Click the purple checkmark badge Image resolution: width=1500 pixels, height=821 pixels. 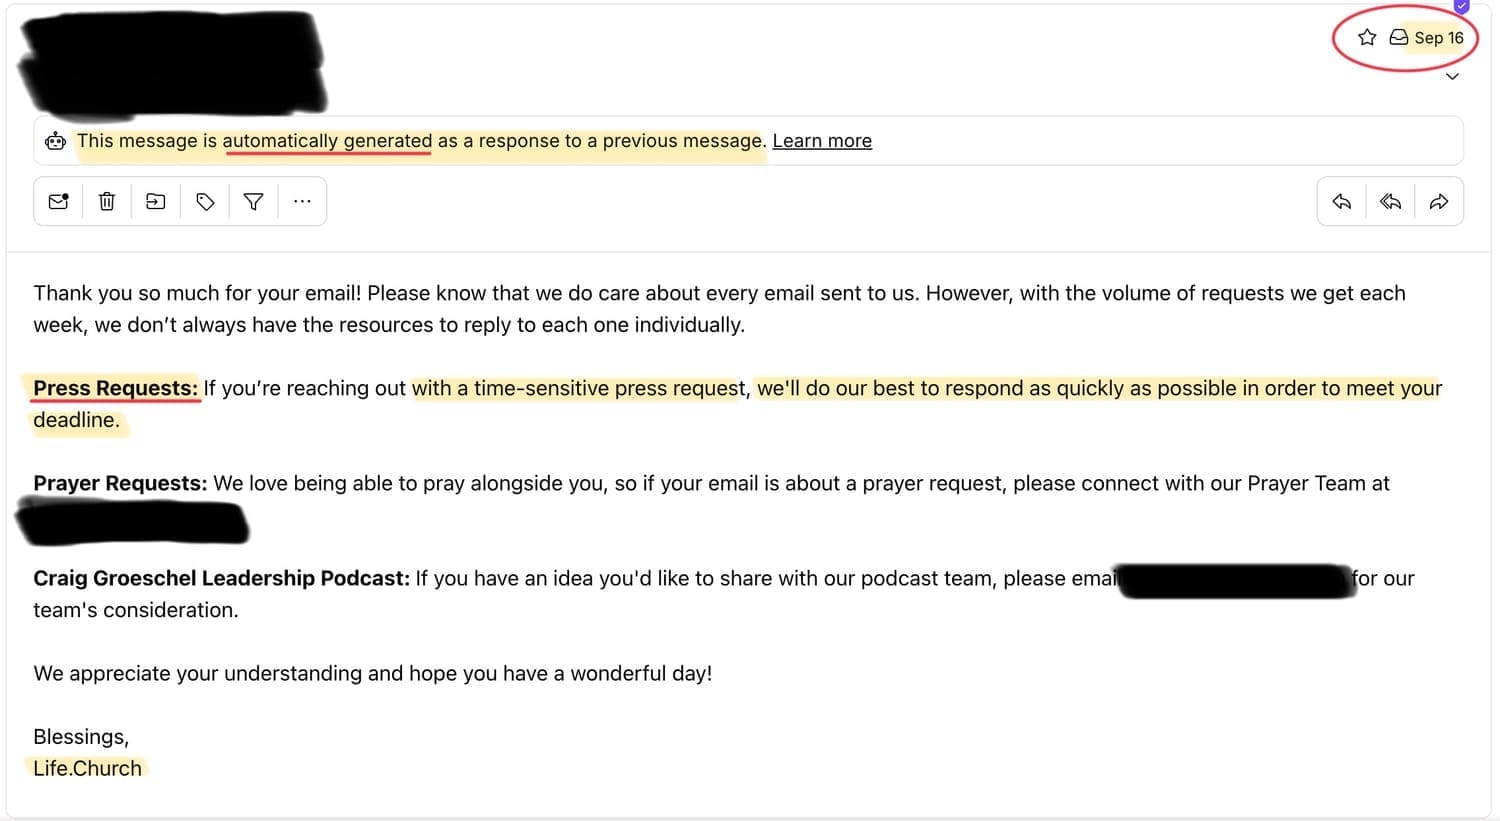(x=1462, y=6)
